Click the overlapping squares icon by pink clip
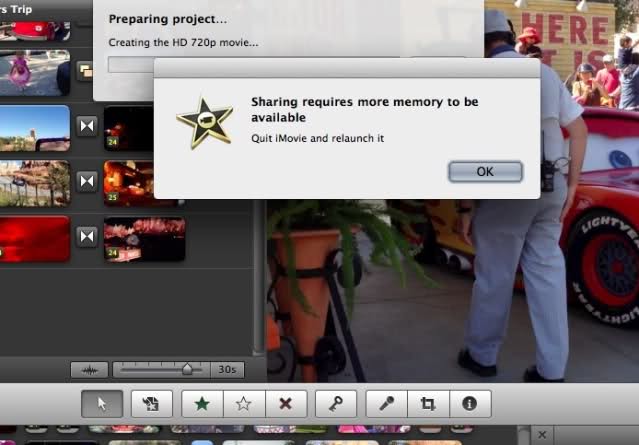 [x=85, y=71]
